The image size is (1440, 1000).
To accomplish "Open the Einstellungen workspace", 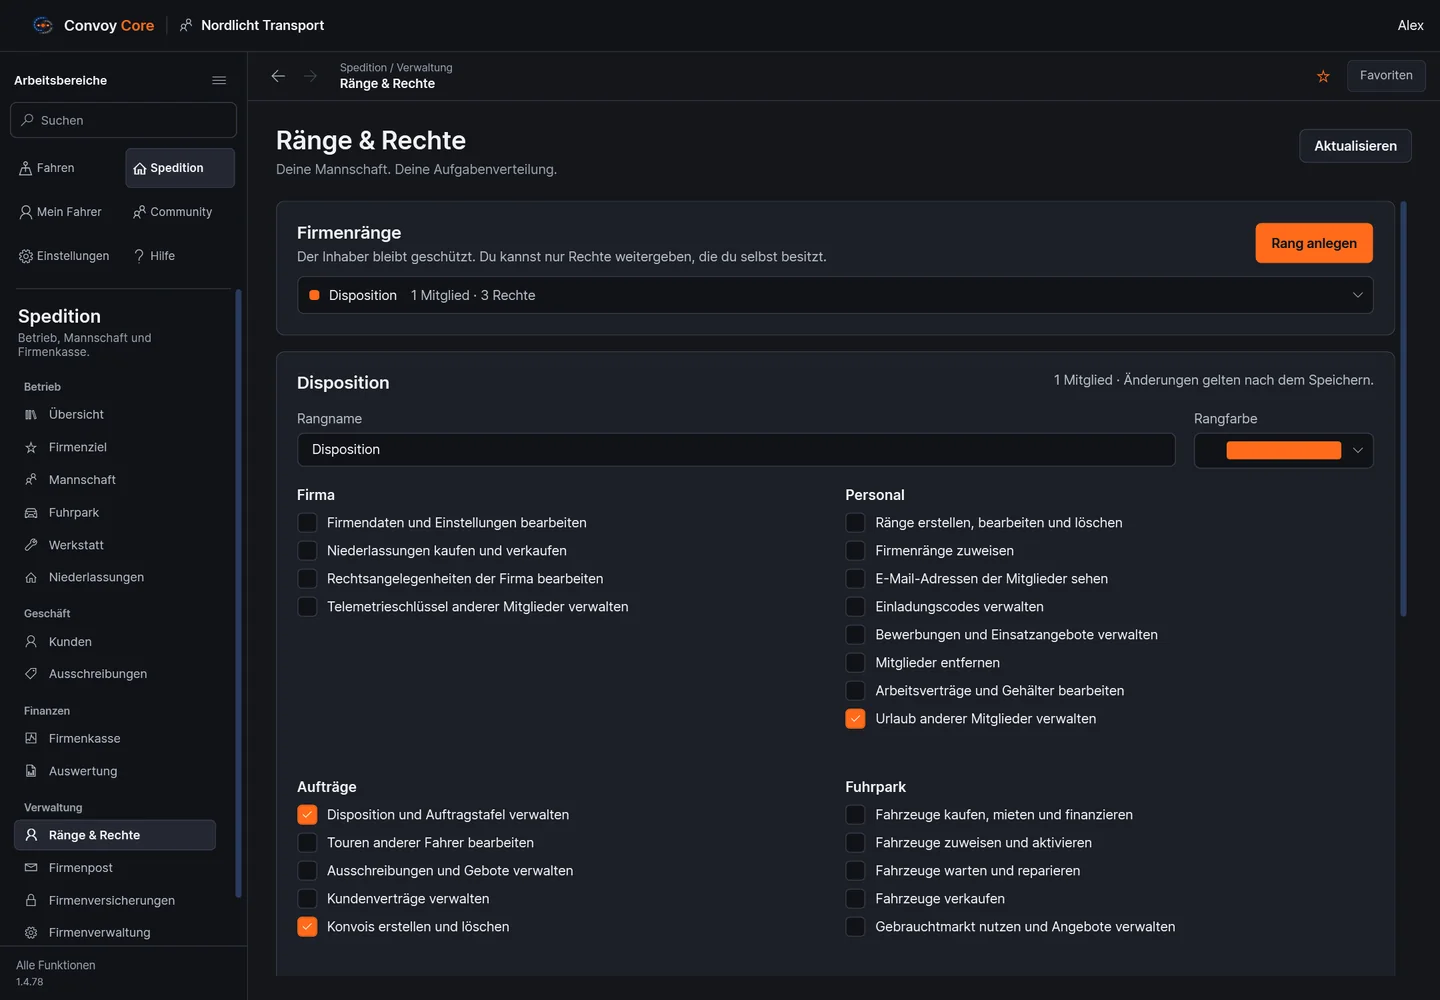I will (65, 256).
